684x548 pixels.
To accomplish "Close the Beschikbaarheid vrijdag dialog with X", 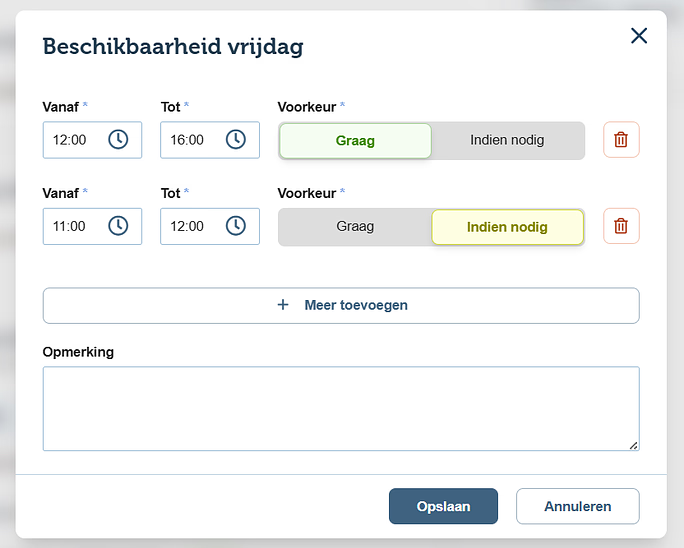I will tap(639, 36).
